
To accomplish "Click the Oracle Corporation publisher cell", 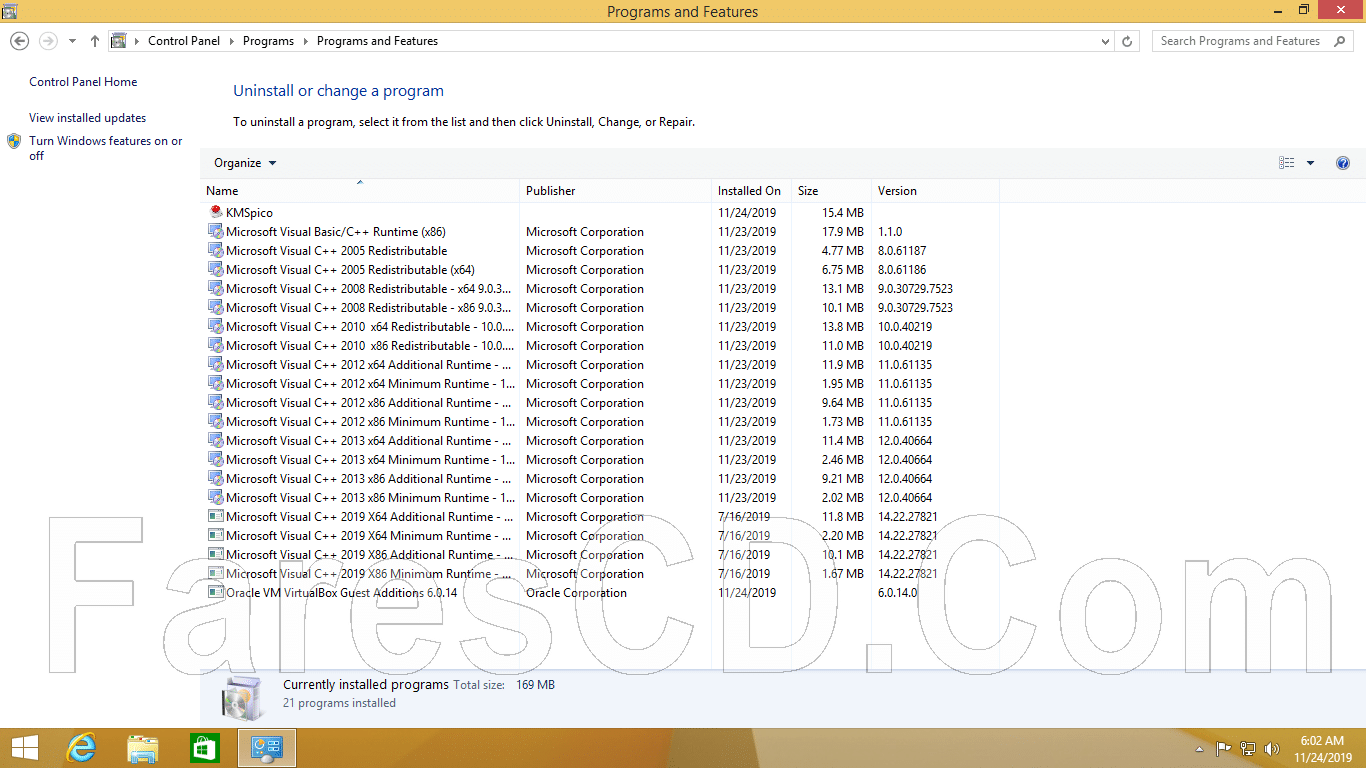I will tap(576, 593).
